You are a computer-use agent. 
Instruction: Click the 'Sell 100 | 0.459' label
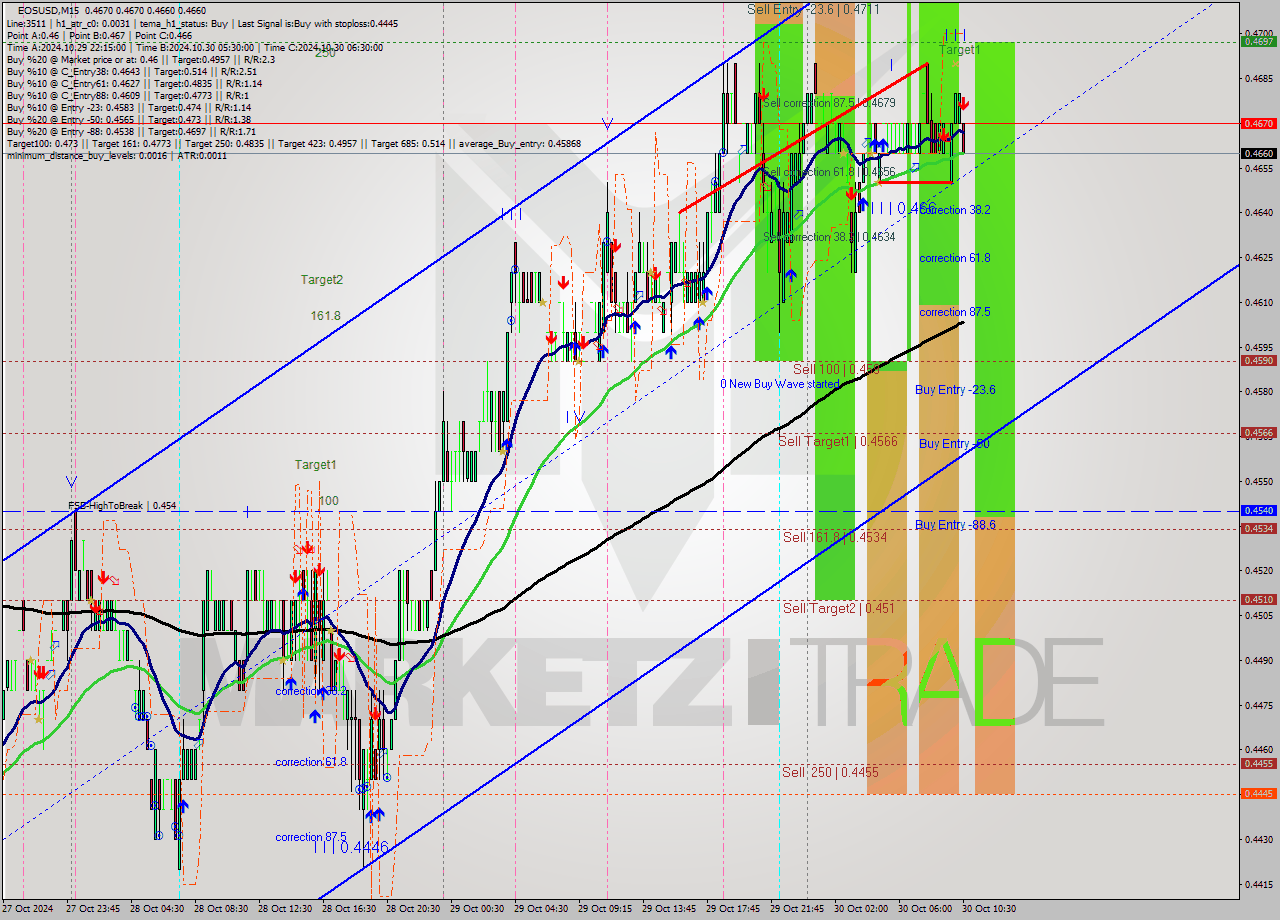click(x=836, y=369)
